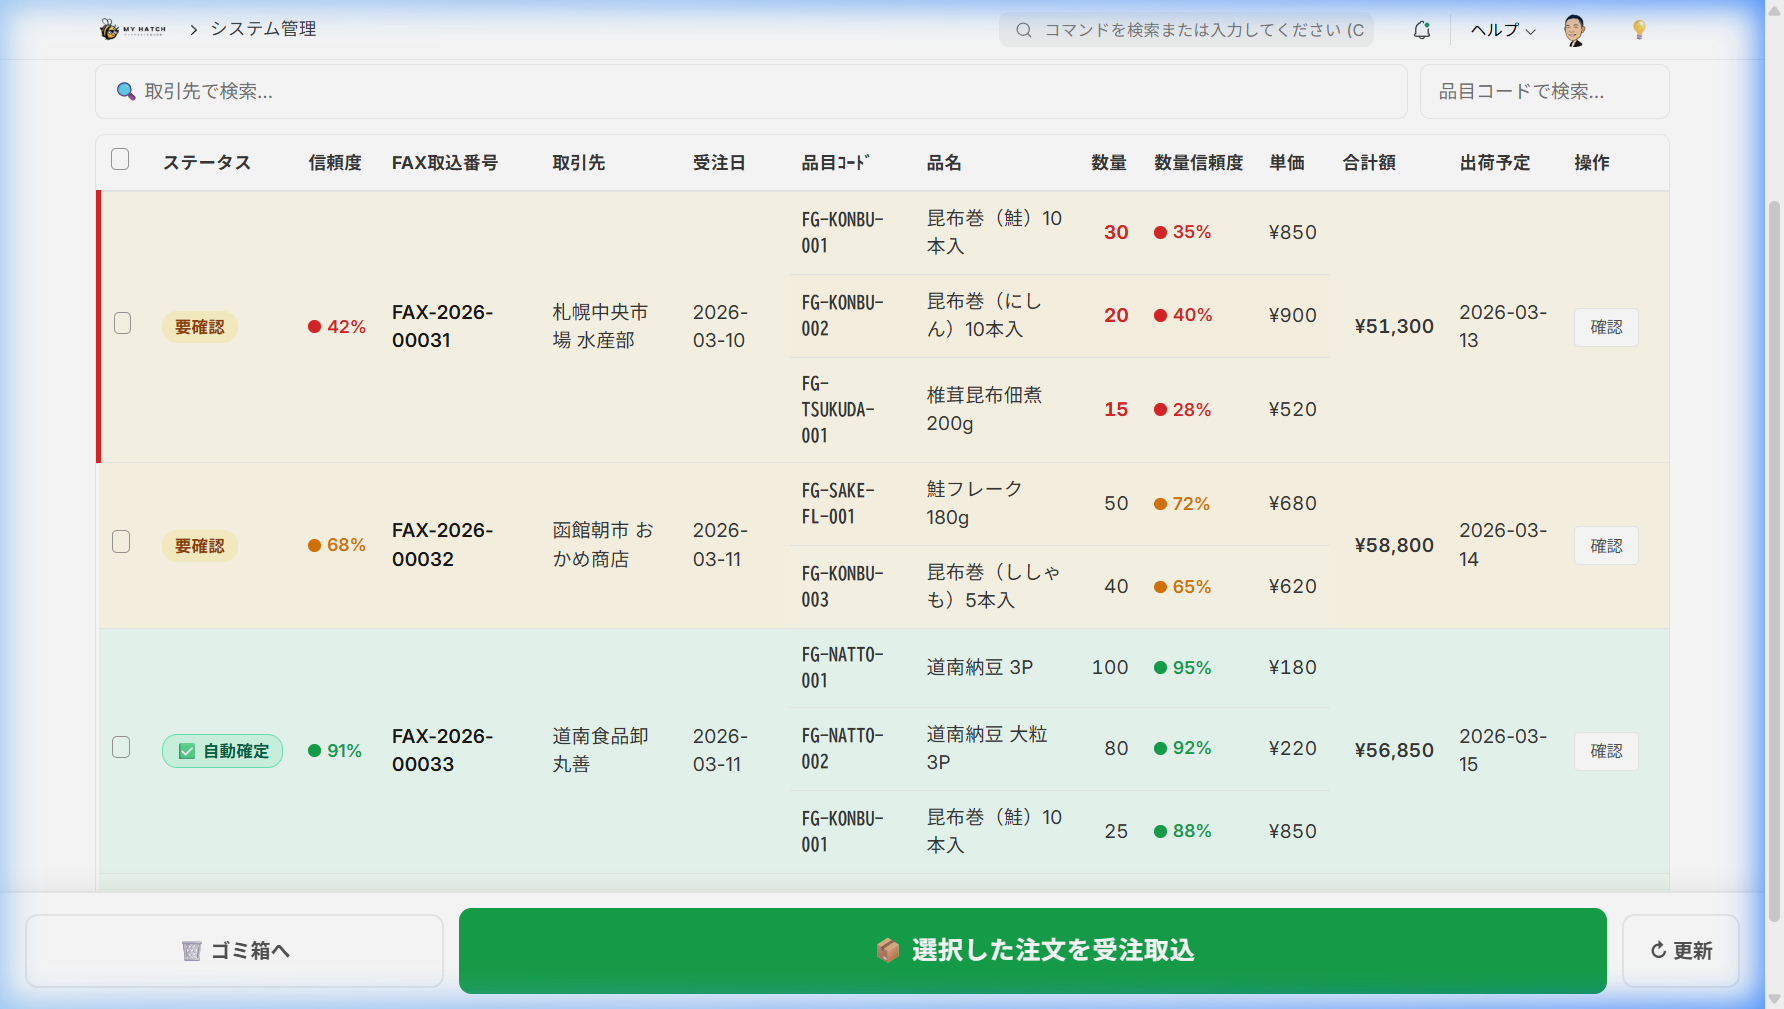The width and height of the screenshot is (1784, 1009).
Task: Sort by the 信頼度 column header
Action: point(334,163)
